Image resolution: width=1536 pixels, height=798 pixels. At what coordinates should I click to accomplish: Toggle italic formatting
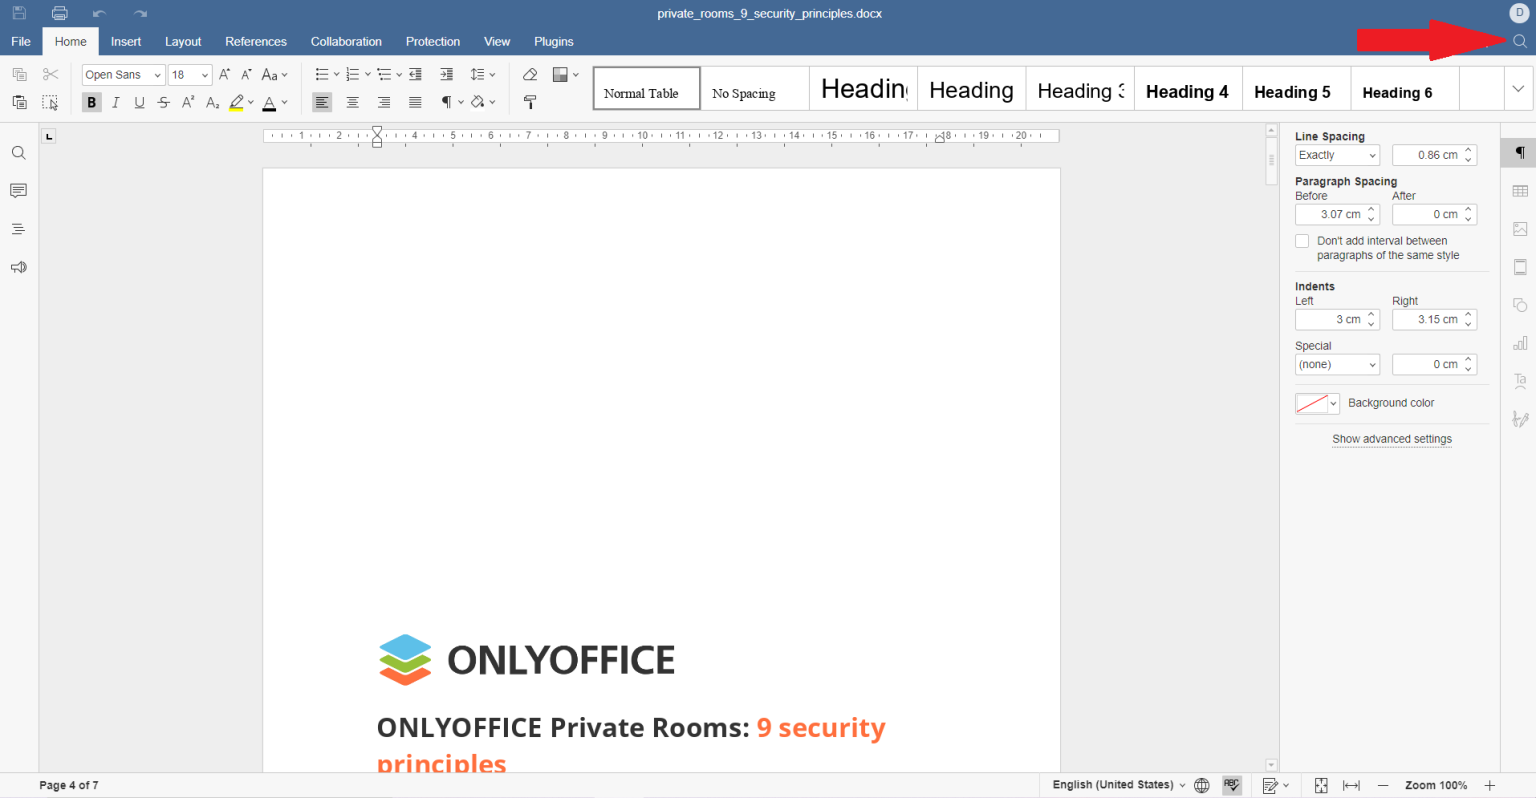point(115,101)
